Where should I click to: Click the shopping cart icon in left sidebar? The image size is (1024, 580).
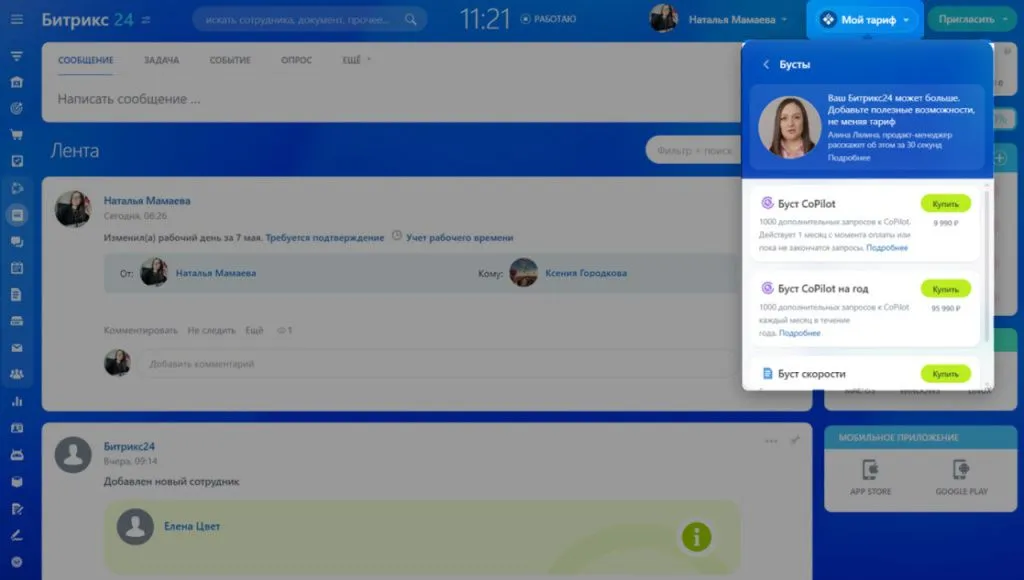coord(16,134)
